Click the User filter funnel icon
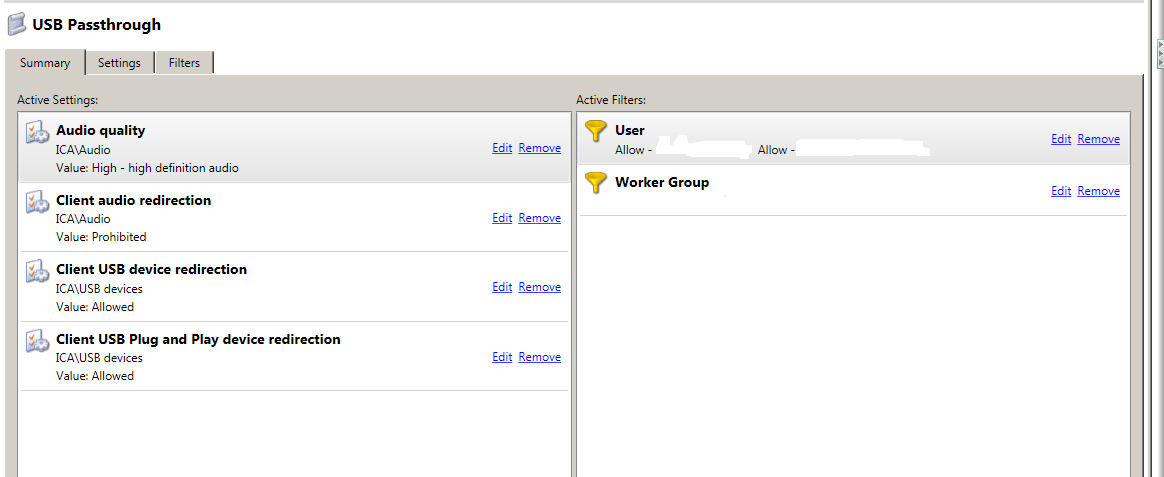This screenshot has height=477, width=1164. tap(596, 131)
